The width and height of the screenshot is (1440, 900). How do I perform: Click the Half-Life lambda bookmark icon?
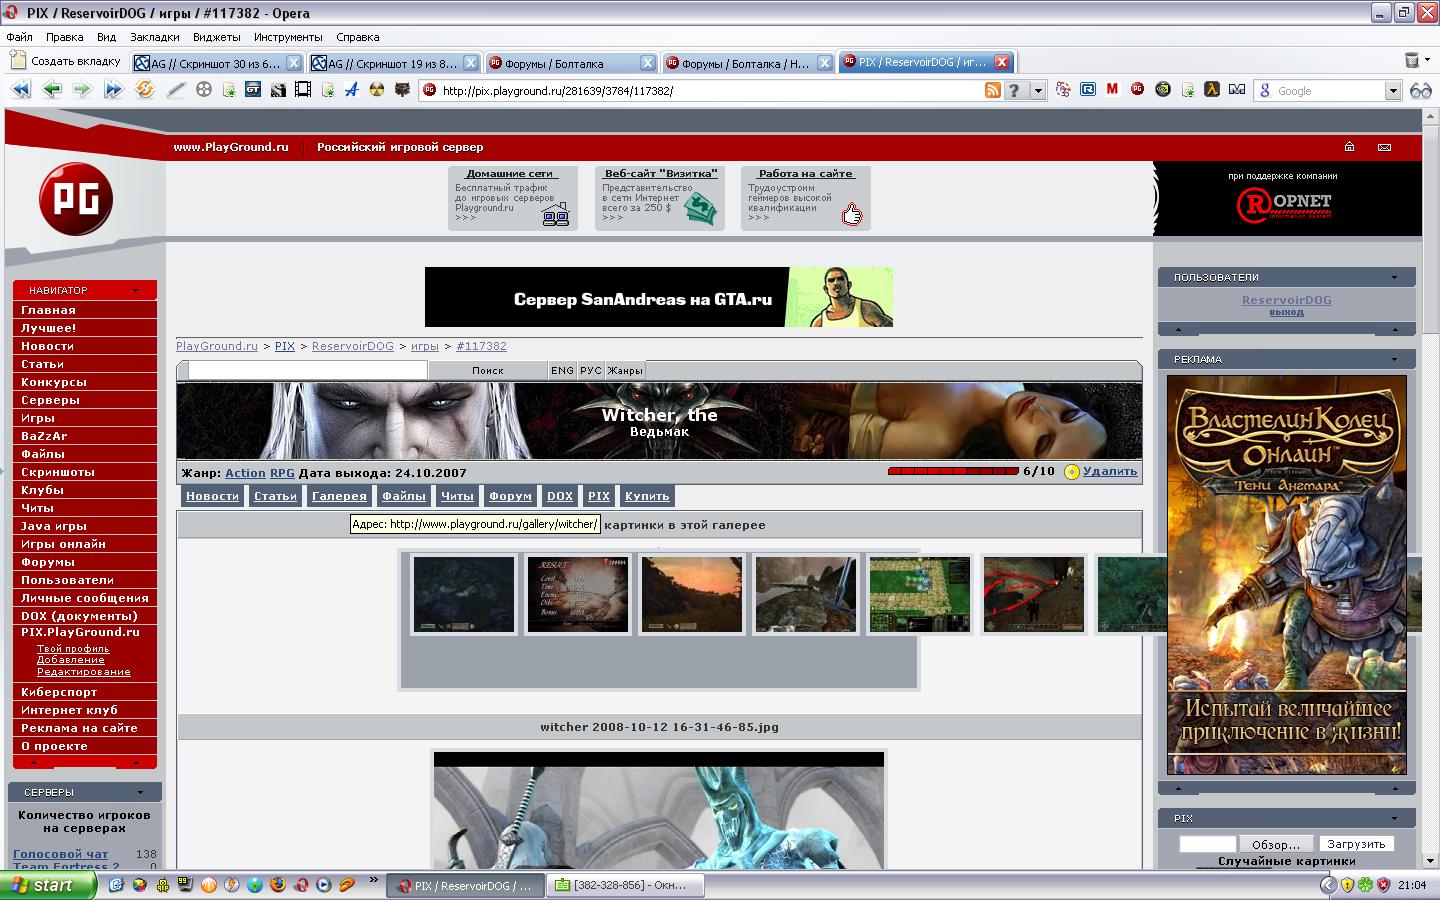(x=1212, y=90)
